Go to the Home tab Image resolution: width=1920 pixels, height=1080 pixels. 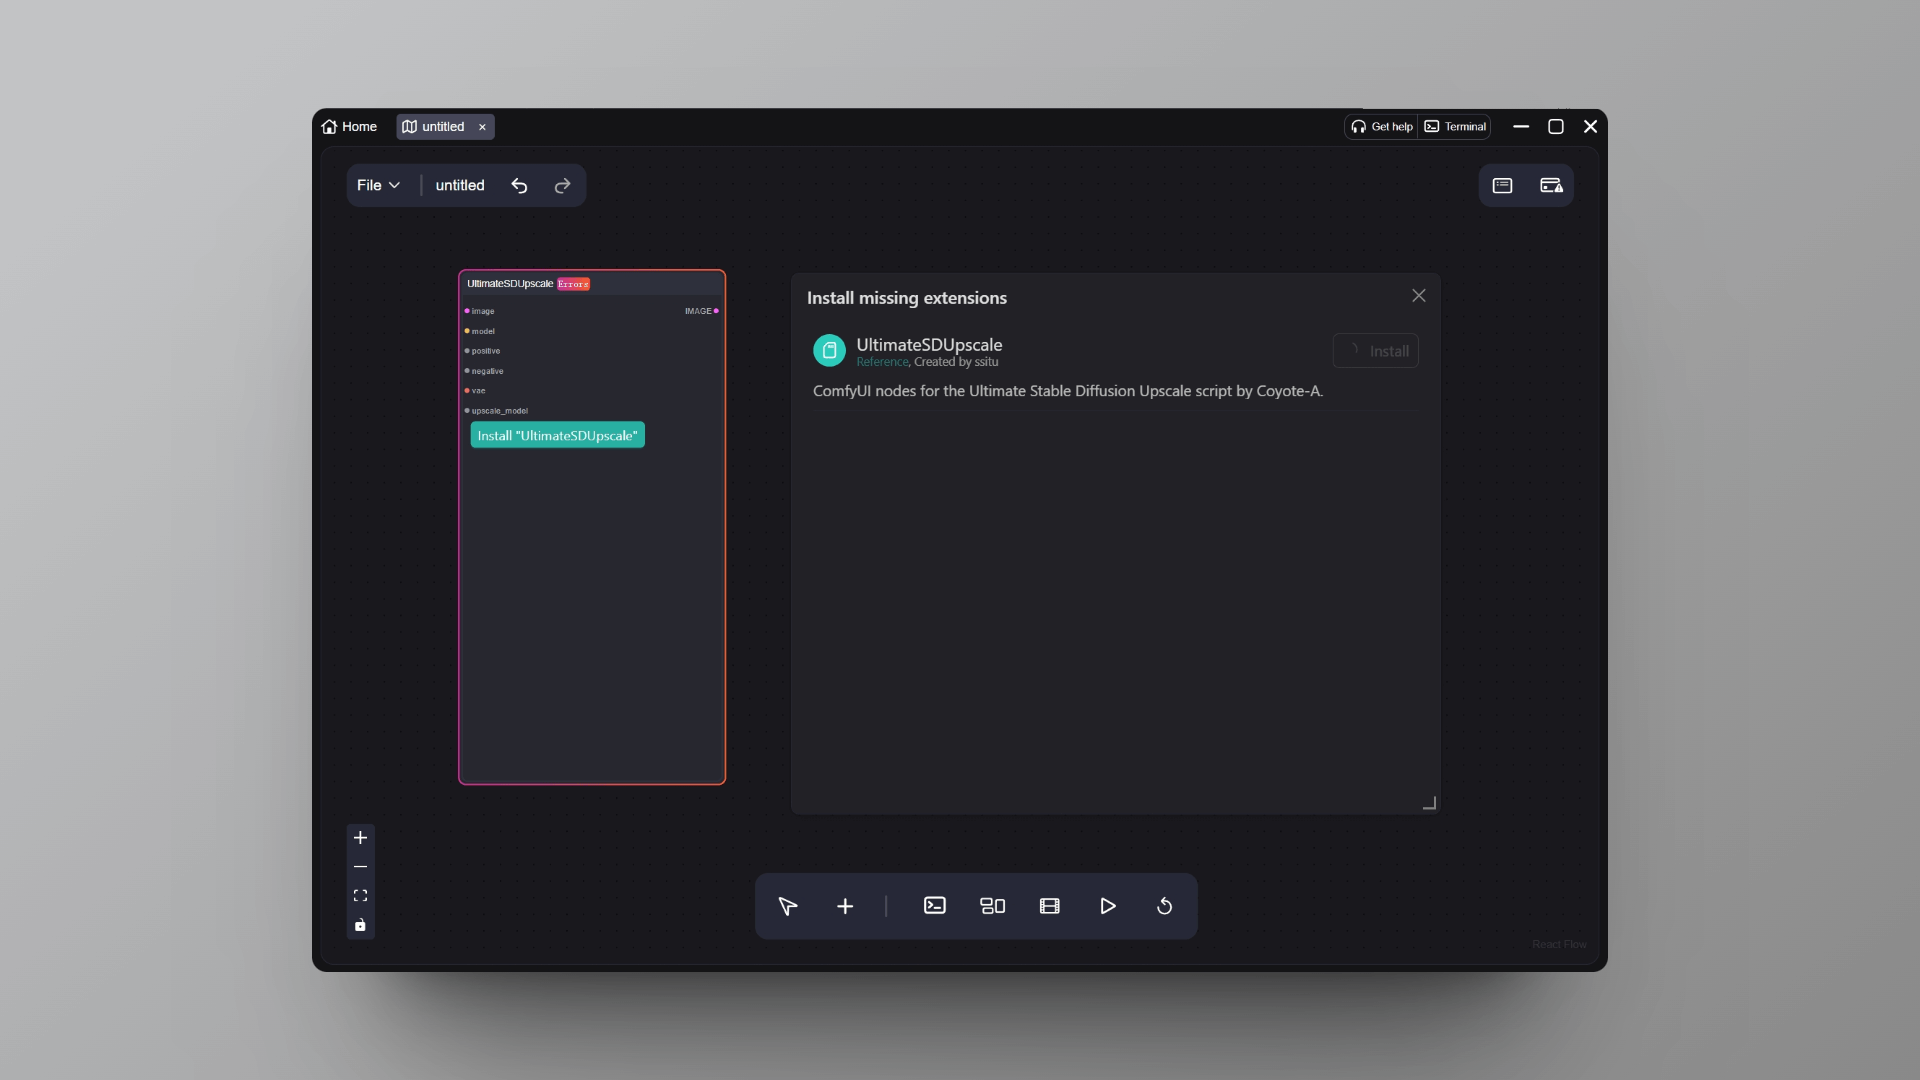click(x=349, y=127)
